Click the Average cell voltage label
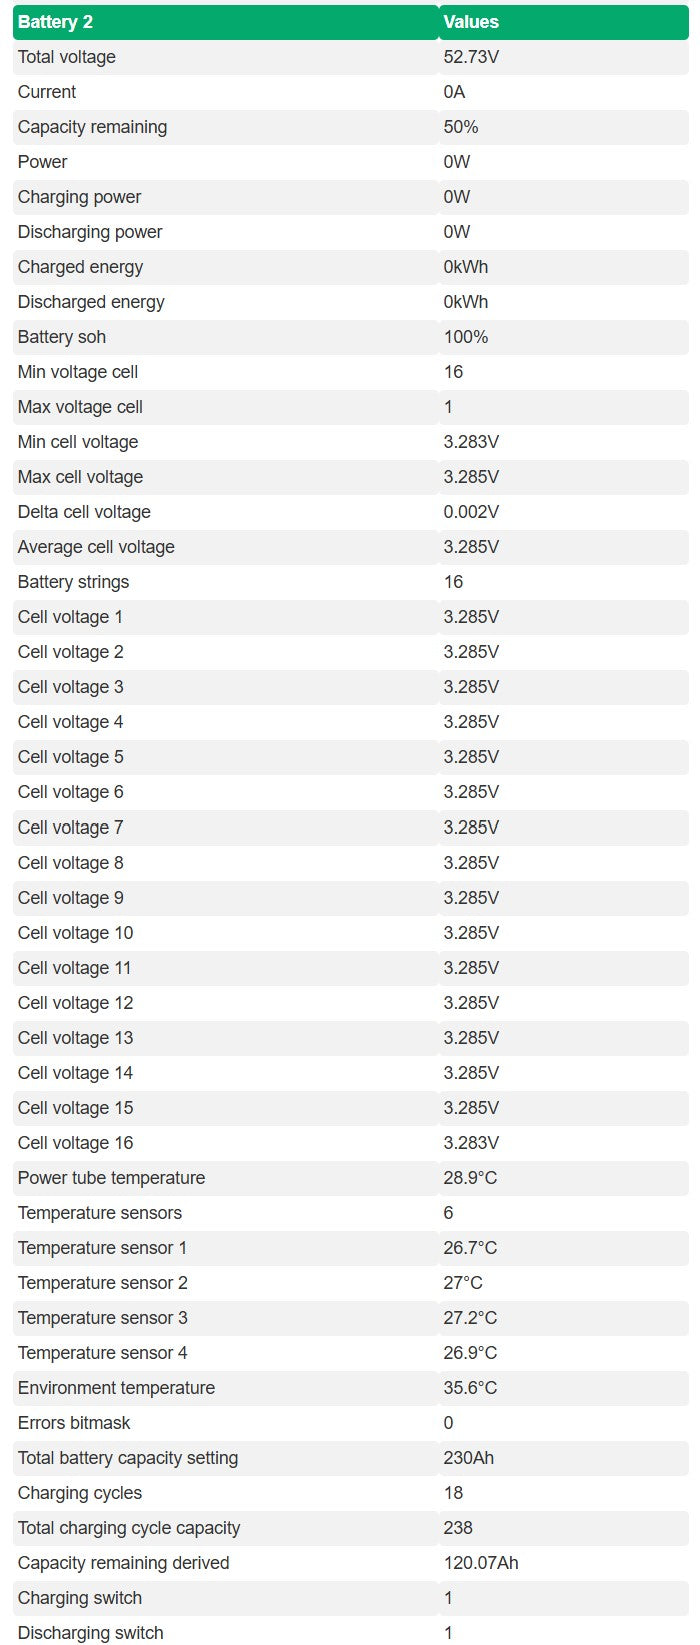Screen dimensions: 700x1645 click(96, 547)
